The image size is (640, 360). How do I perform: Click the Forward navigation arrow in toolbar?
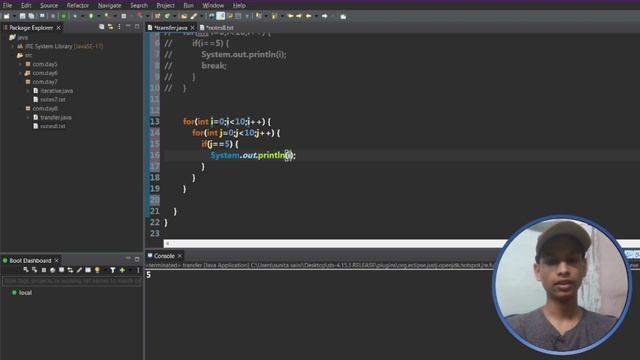pos(324,16)
